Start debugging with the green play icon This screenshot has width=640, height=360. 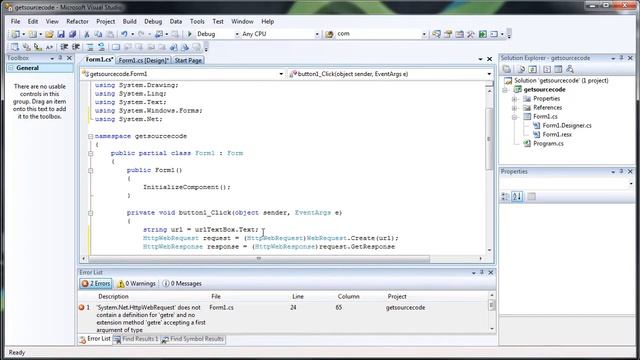[189, 34]
